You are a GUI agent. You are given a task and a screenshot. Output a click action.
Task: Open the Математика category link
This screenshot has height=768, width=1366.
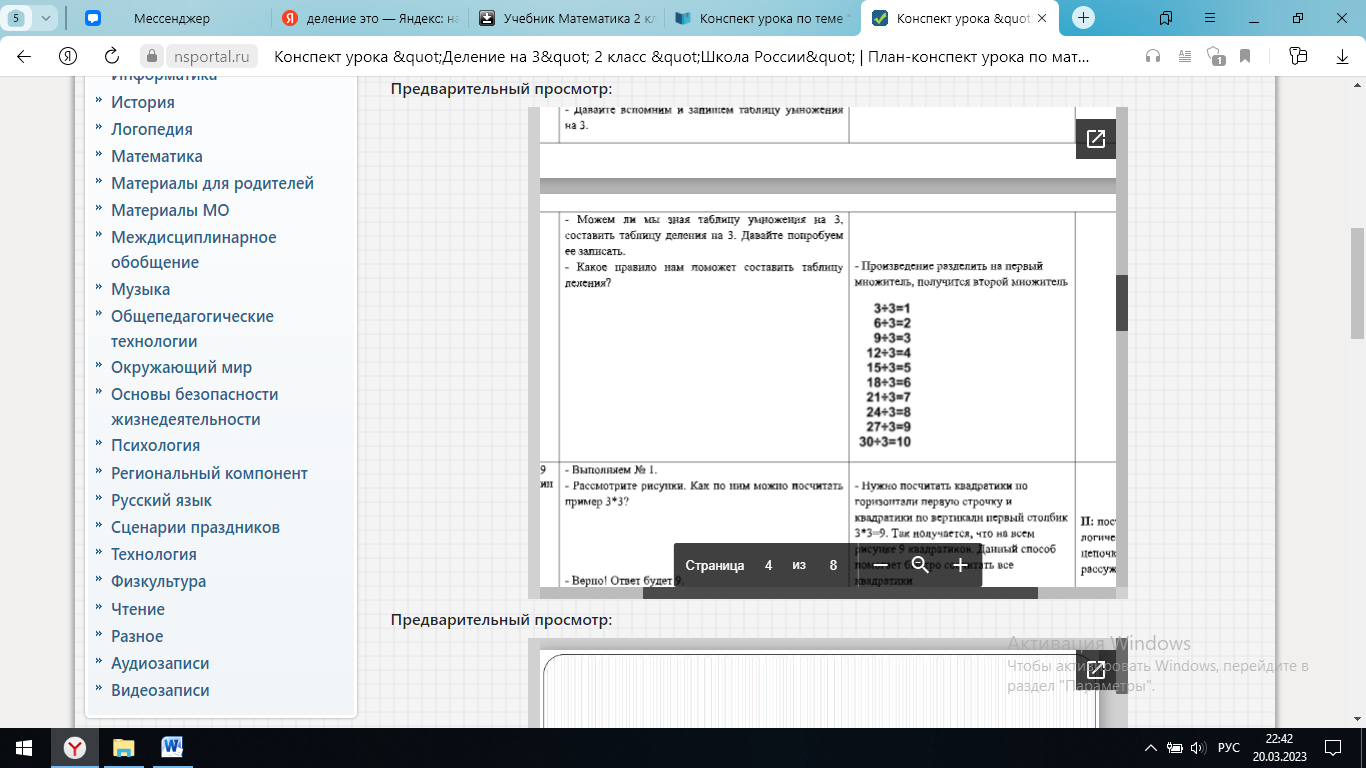[157, 156]
